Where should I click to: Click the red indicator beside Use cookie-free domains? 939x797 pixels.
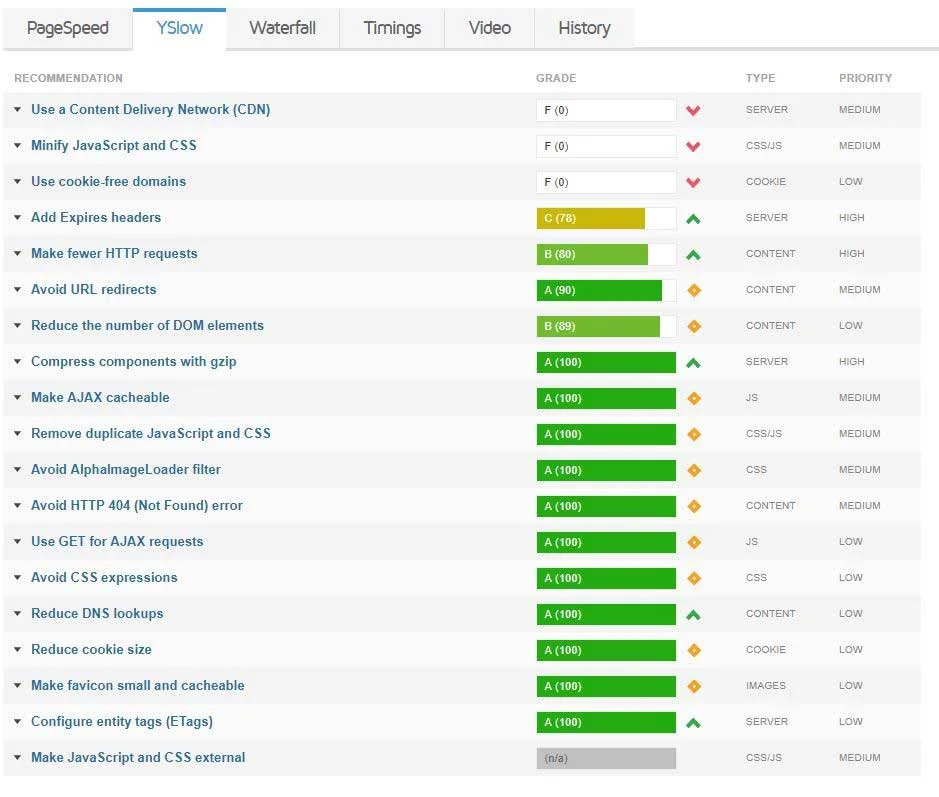point(693,182)
